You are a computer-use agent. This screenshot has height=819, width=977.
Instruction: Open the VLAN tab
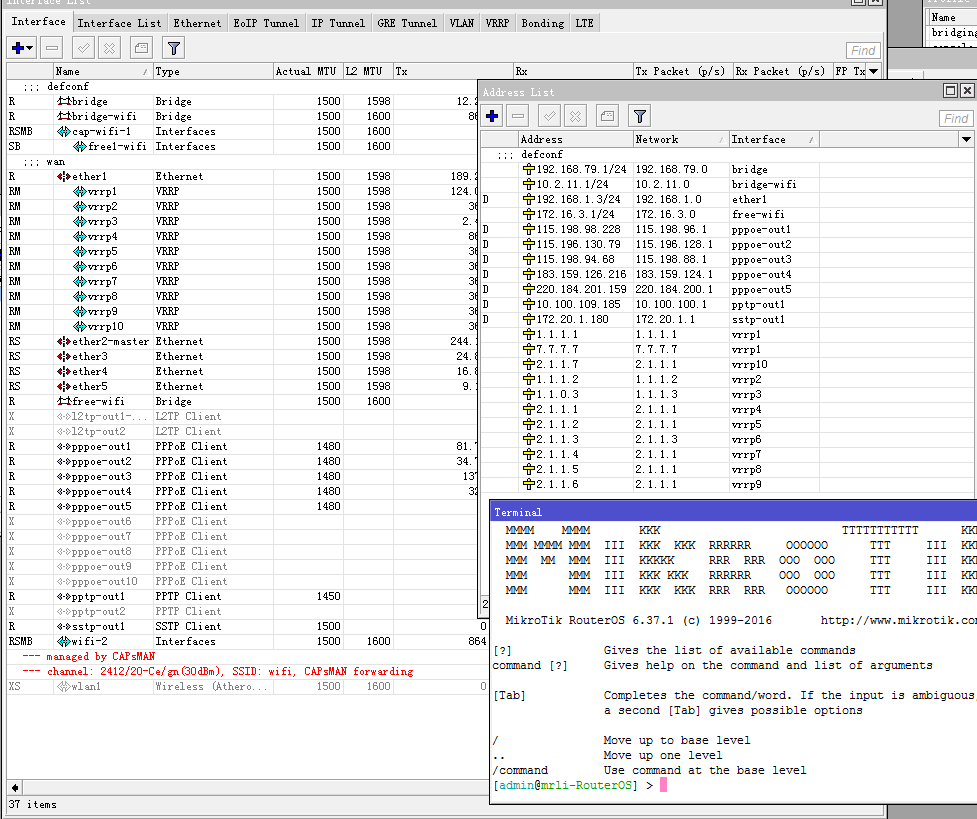[462, 24]
